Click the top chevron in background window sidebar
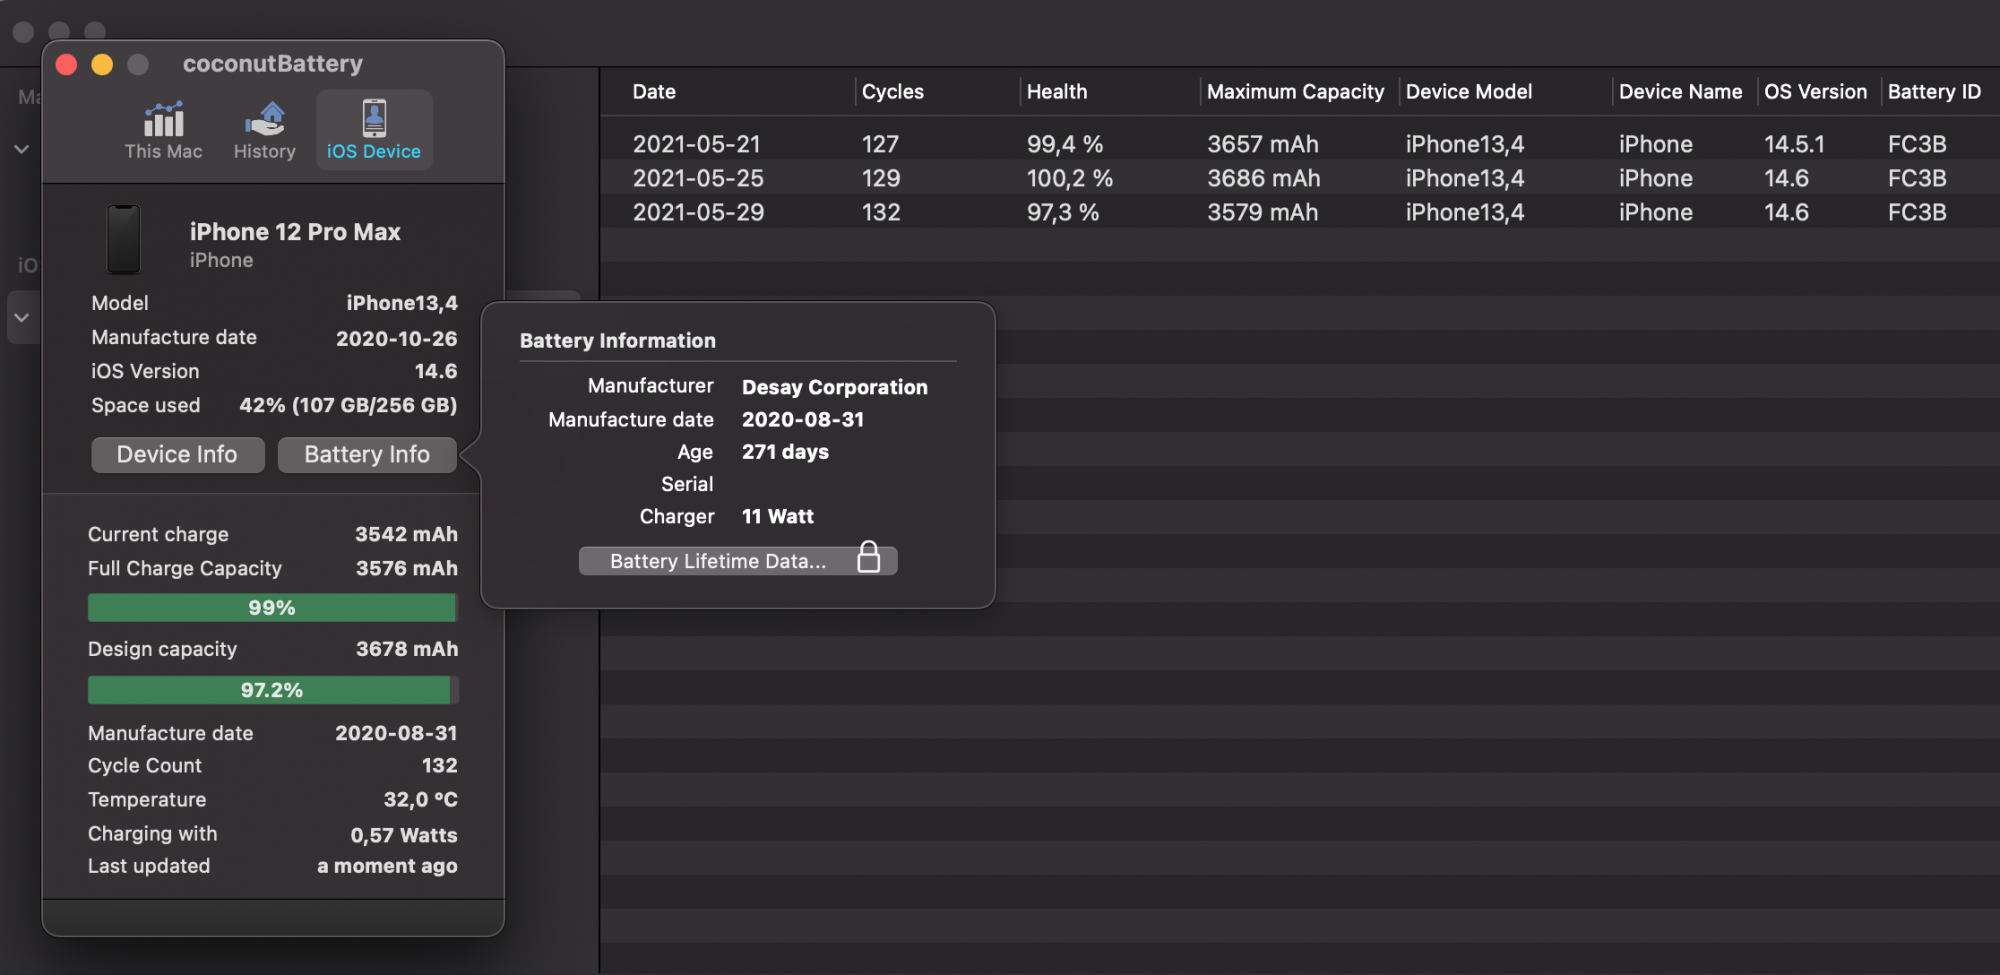Viewport: 2000px width, 975px height. coord(21,149)
